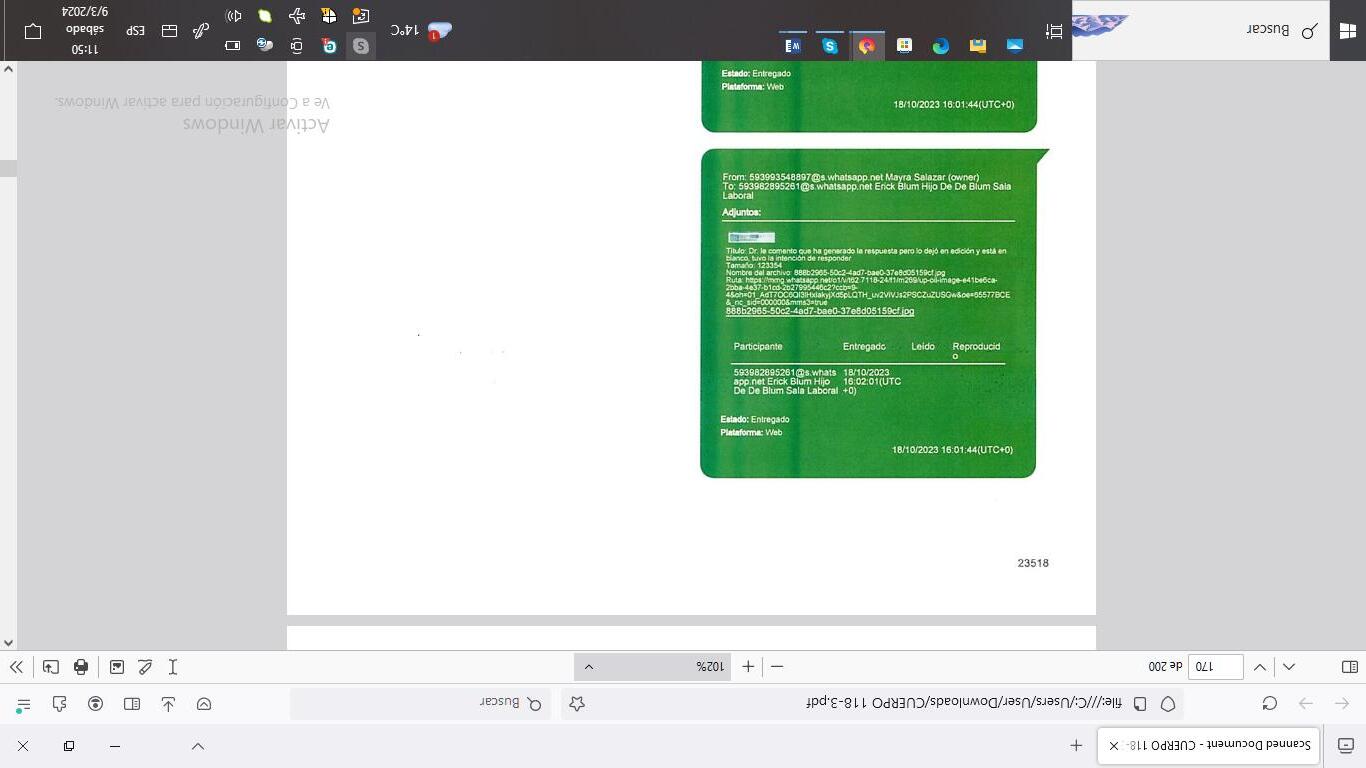Image resolution: width=1366 pixels, height=768 pixels.
Task: Open Microsoft Edge from the taskbar
Action: point(941,45)
